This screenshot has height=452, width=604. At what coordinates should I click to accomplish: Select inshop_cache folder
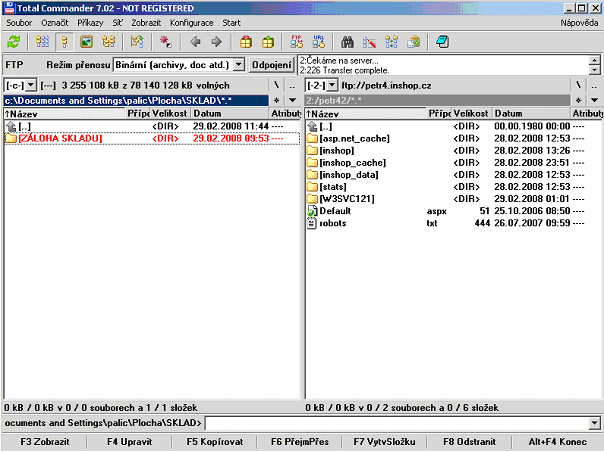453,163
